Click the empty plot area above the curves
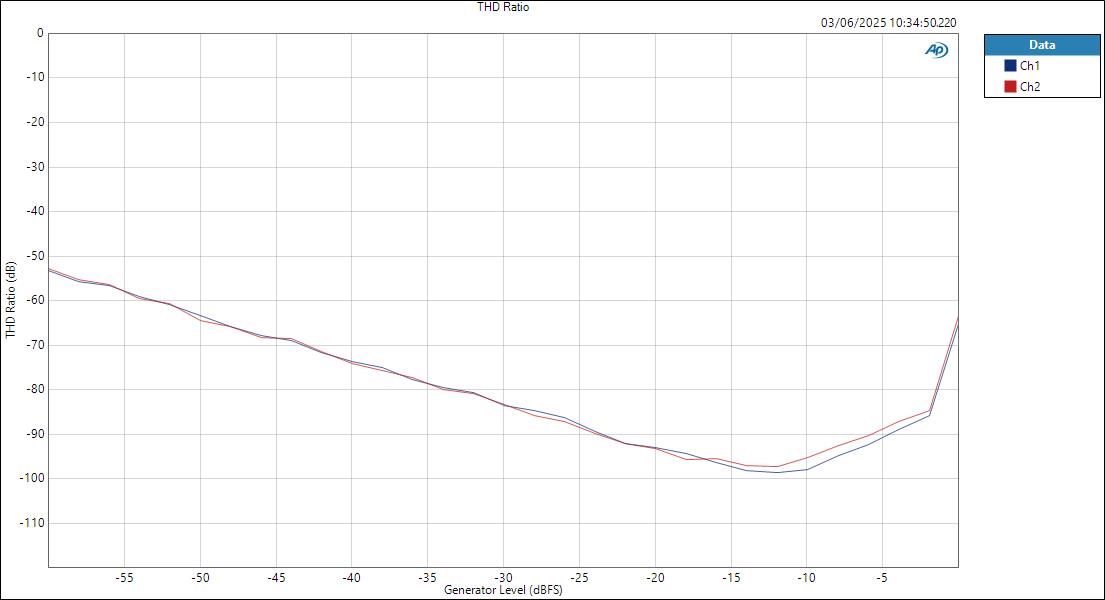 pyautogui.click(x=500, y=150)
